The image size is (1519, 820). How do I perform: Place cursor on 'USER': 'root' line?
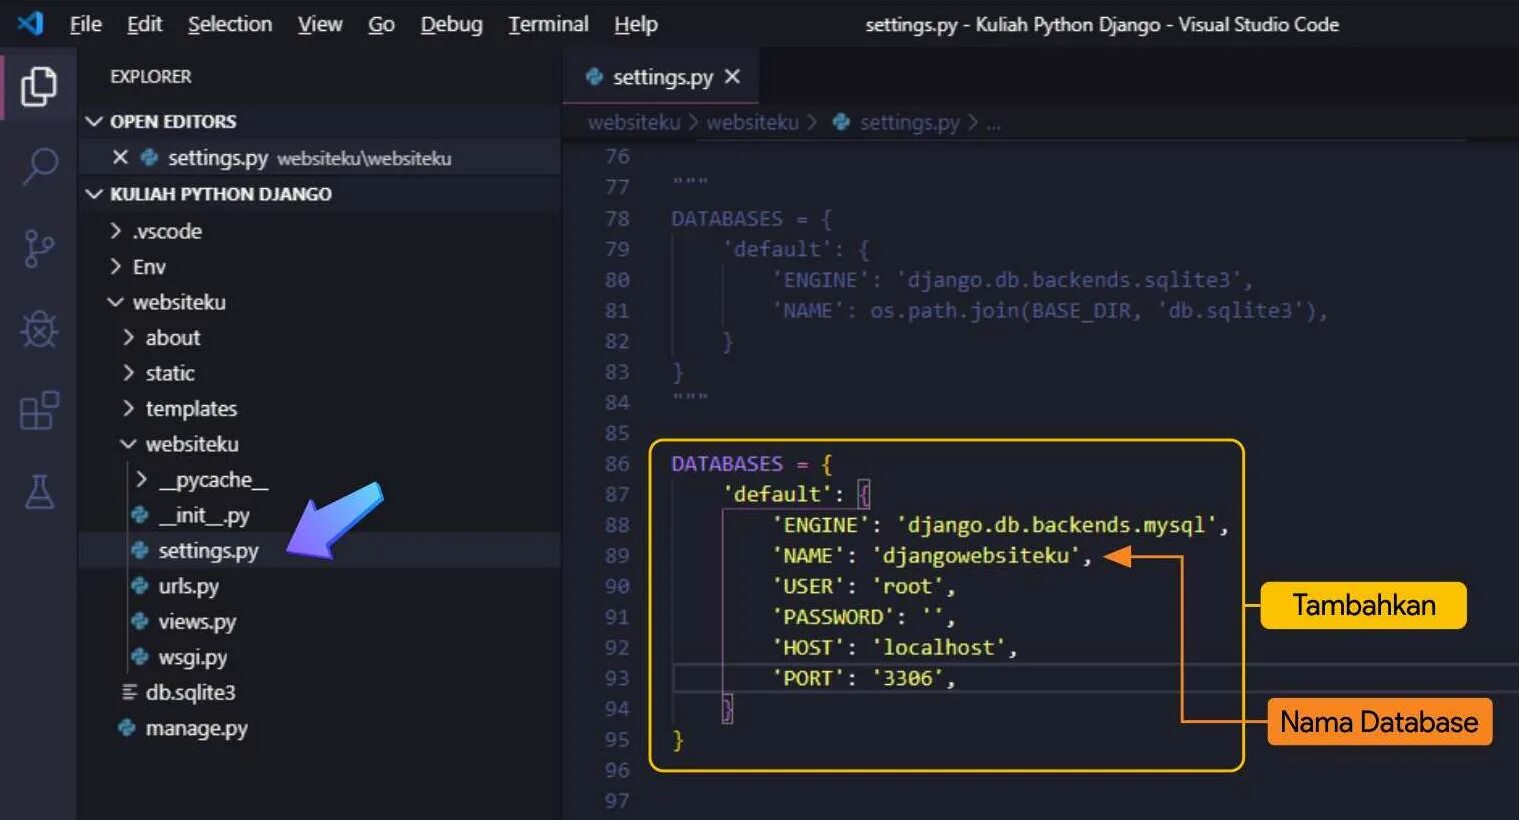coord(863,586)
